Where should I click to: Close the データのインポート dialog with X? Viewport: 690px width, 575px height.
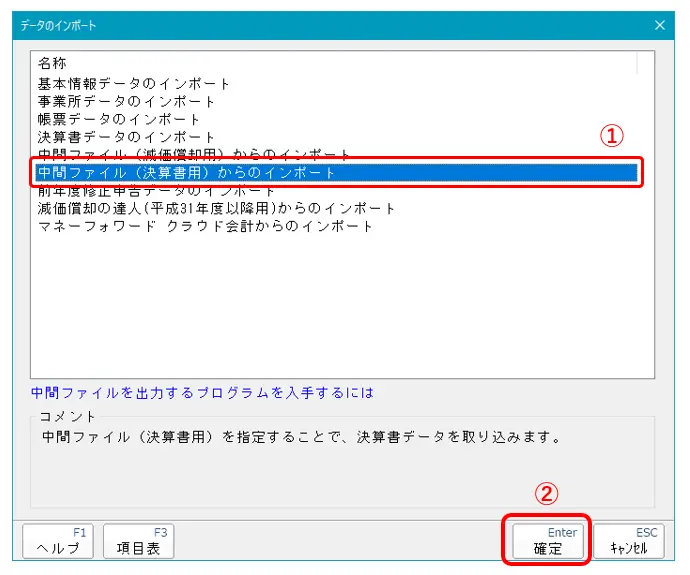pos(659,24)
